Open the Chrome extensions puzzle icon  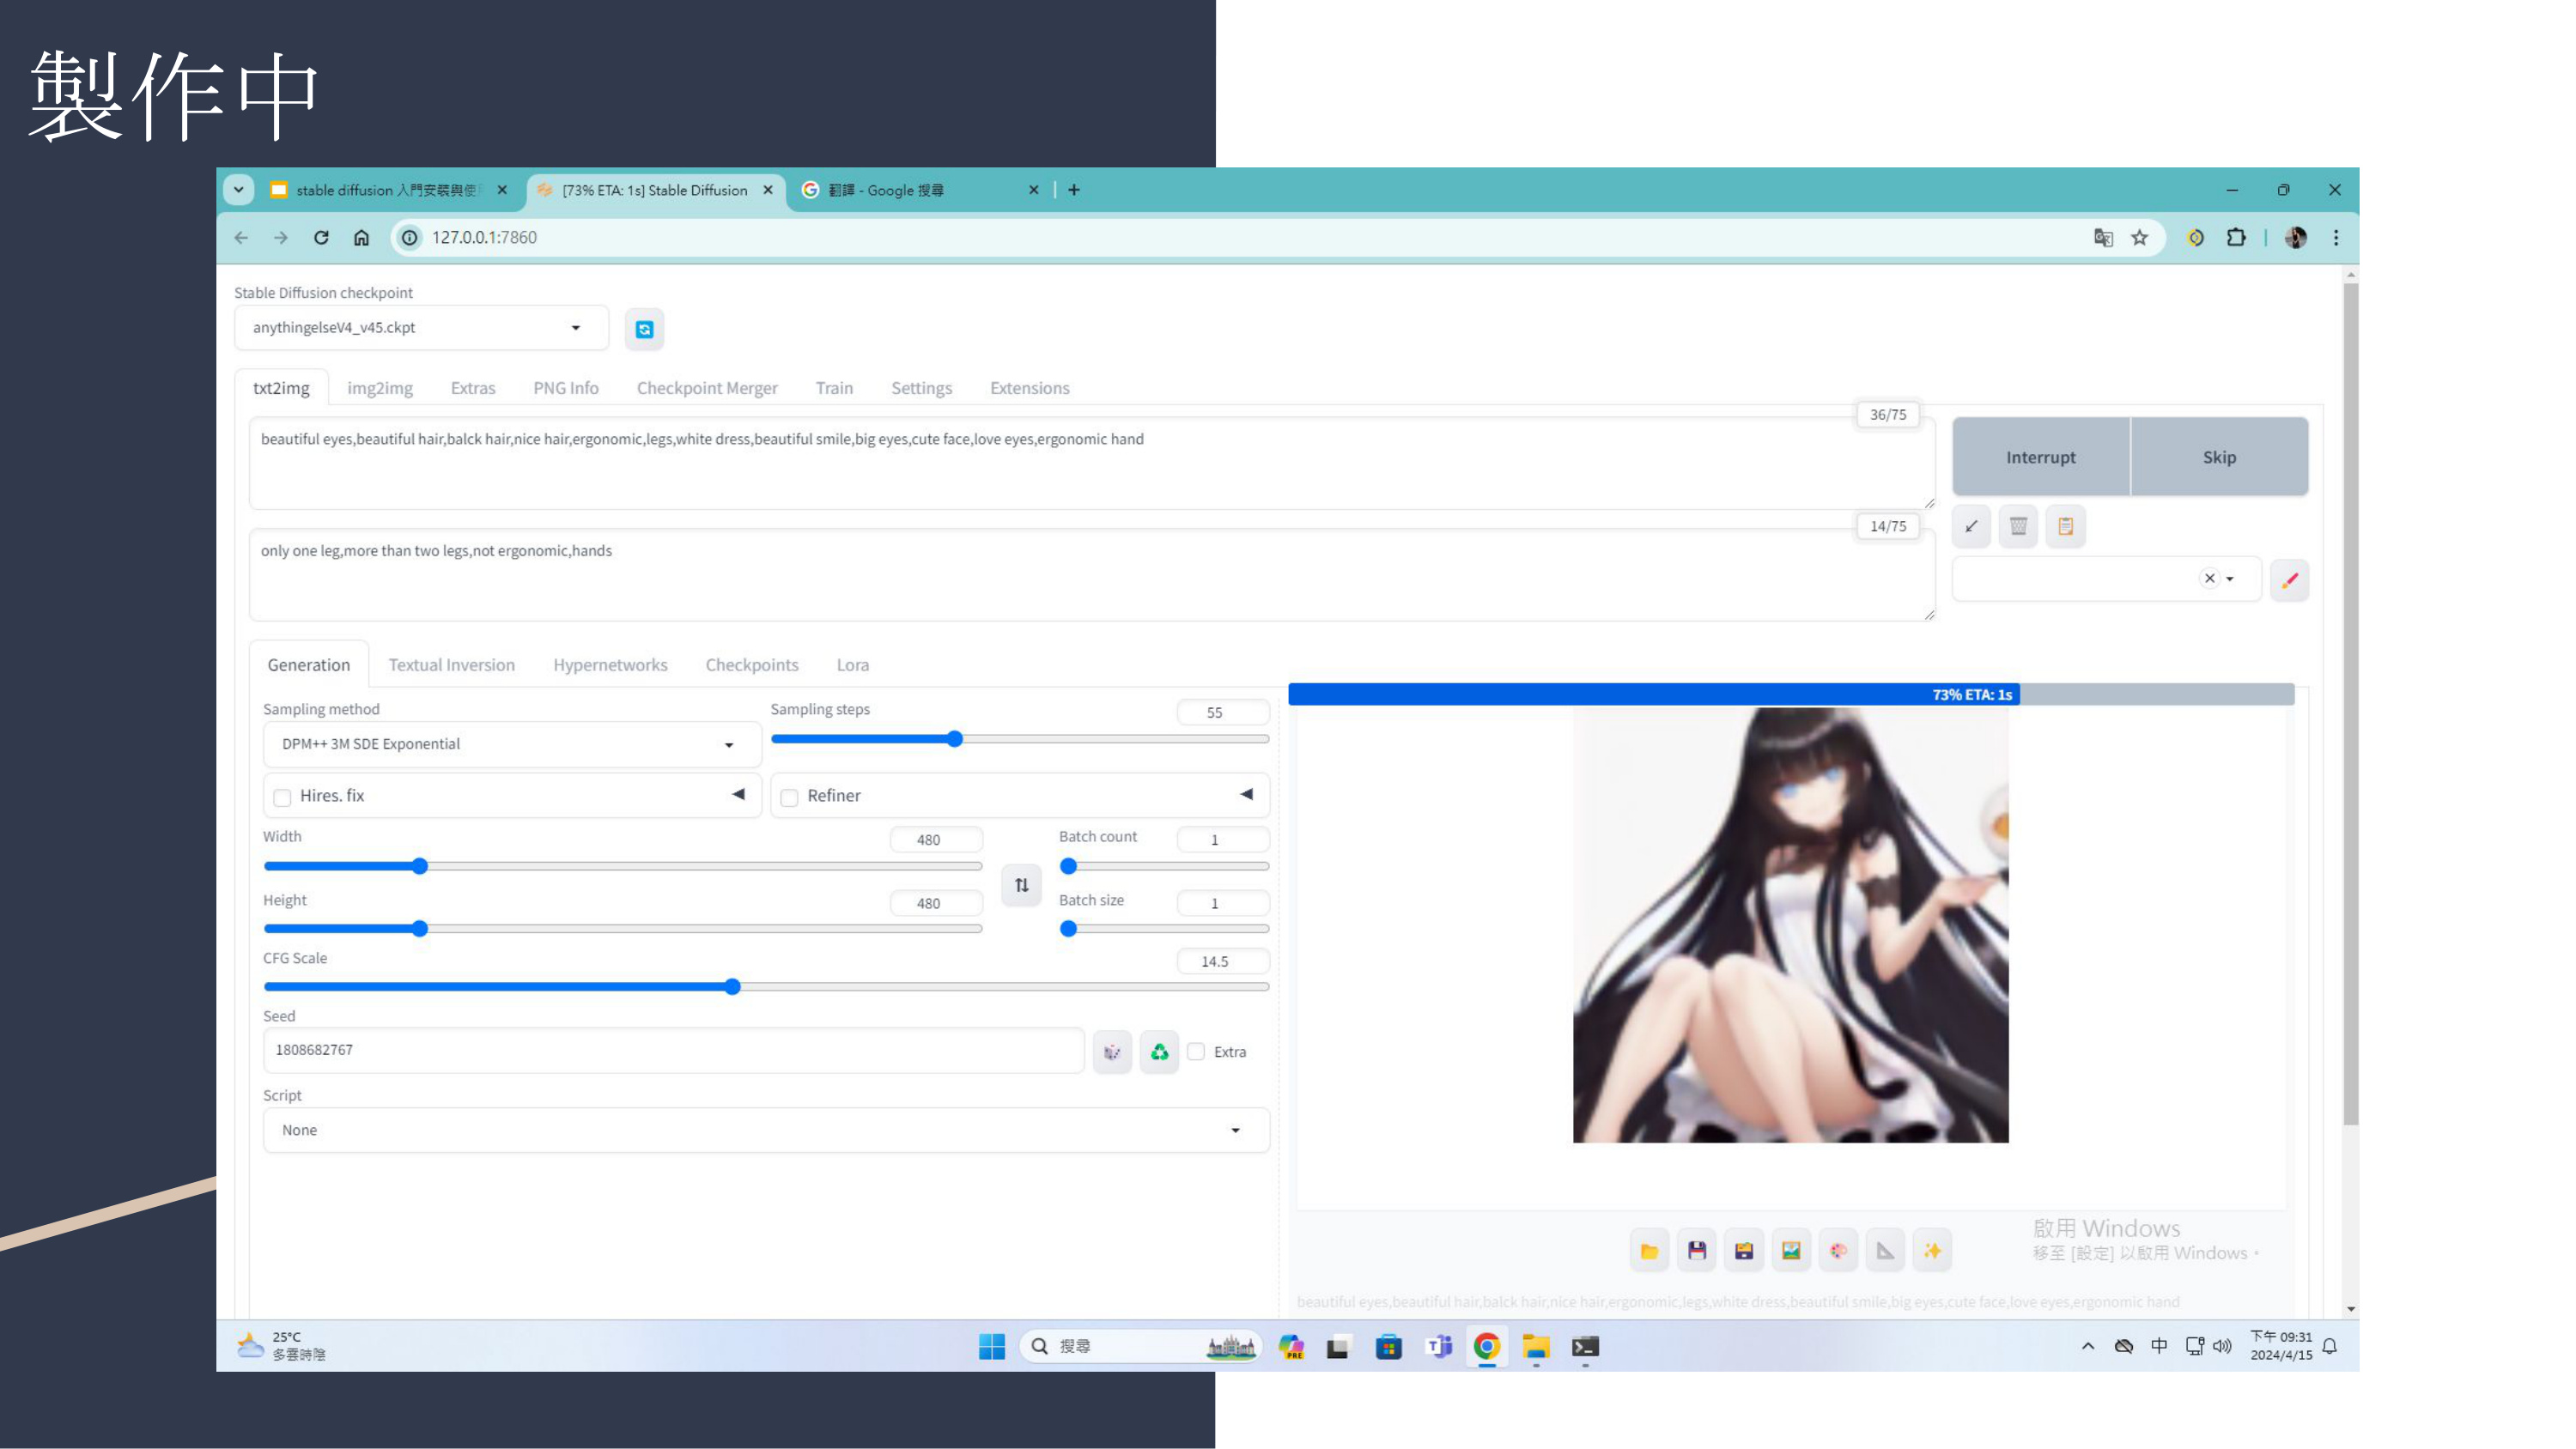(x=2236, y=238)
